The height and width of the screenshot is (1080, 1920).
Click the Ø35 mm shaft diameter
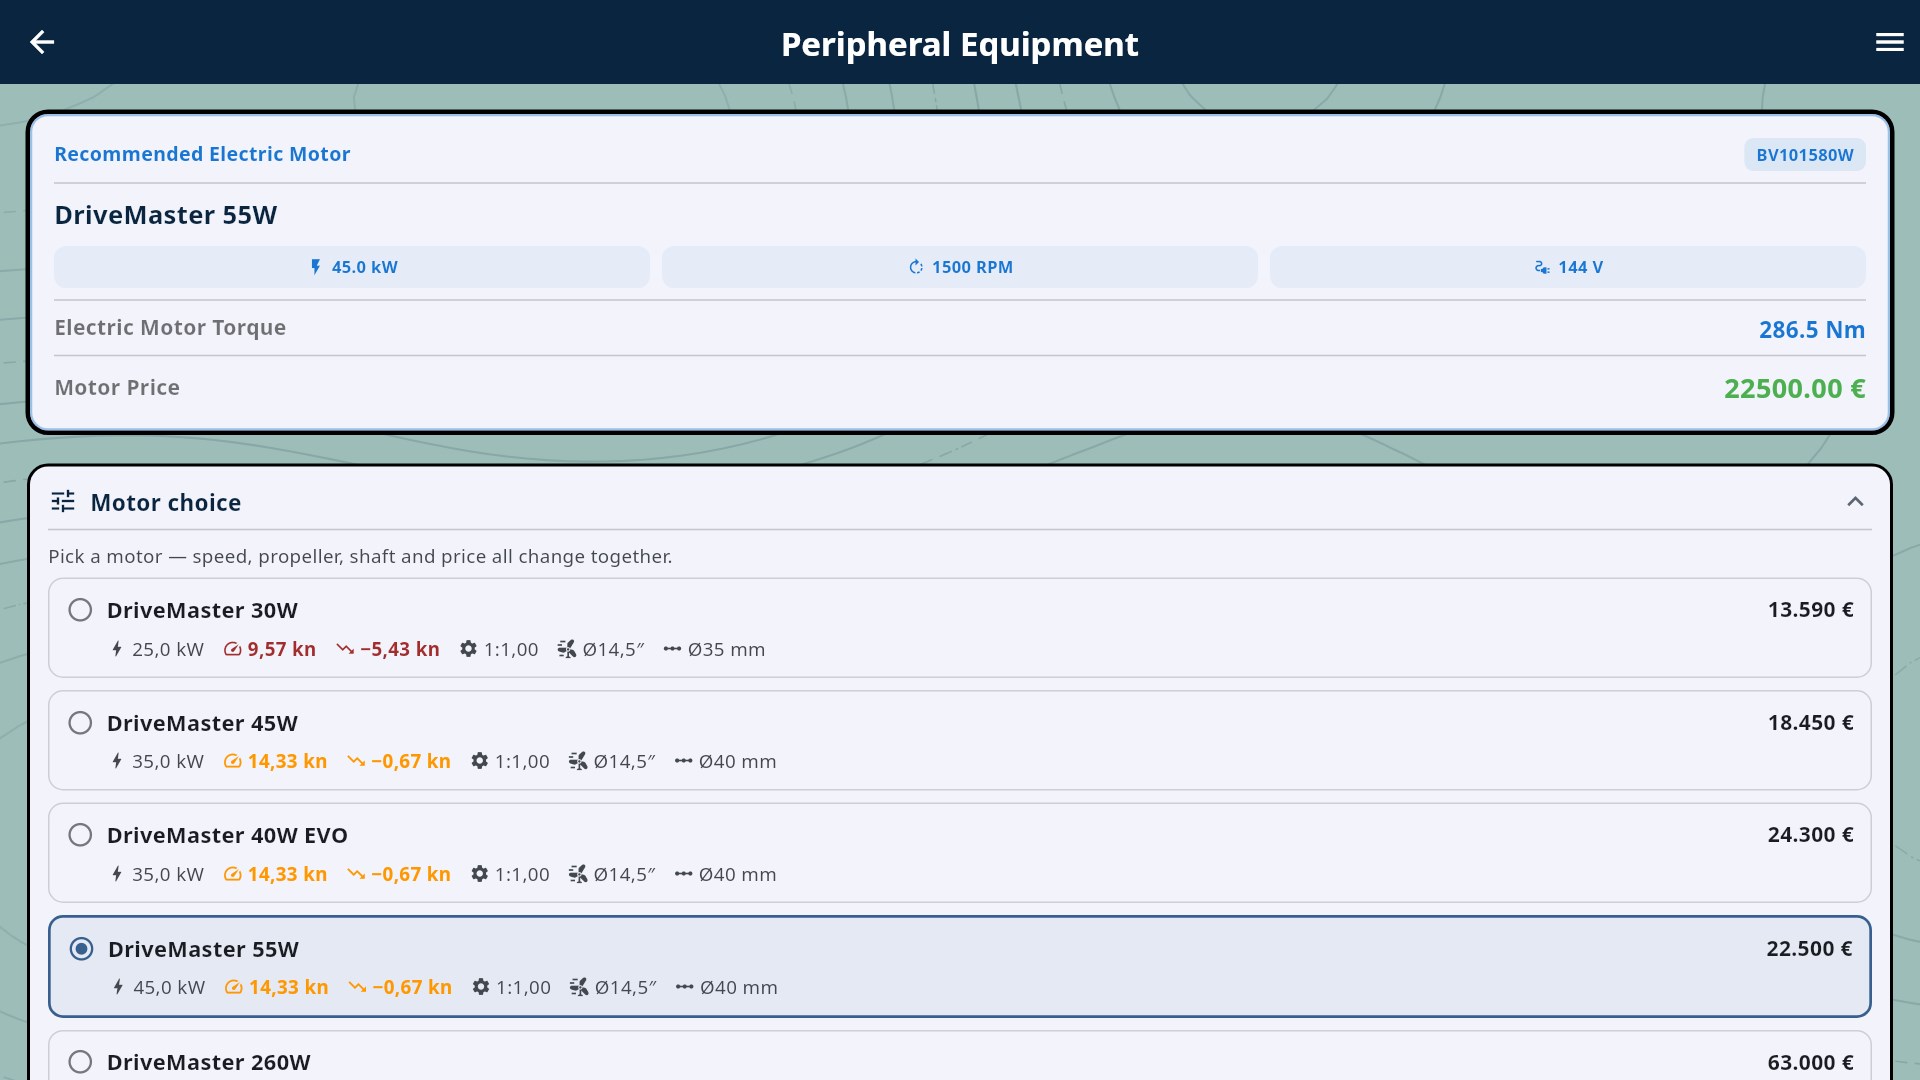point(726,649)
